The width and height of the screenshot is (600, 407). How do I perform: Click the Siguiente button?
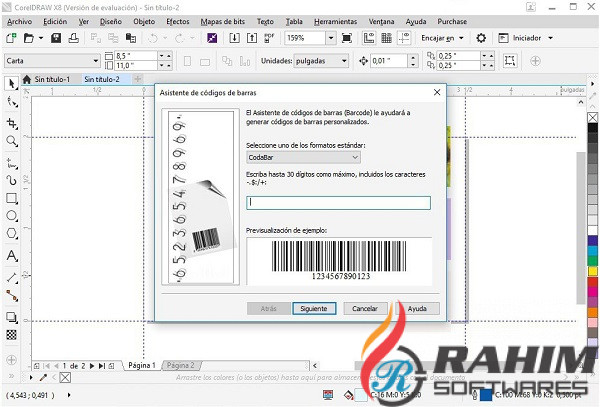pos(314,308)
